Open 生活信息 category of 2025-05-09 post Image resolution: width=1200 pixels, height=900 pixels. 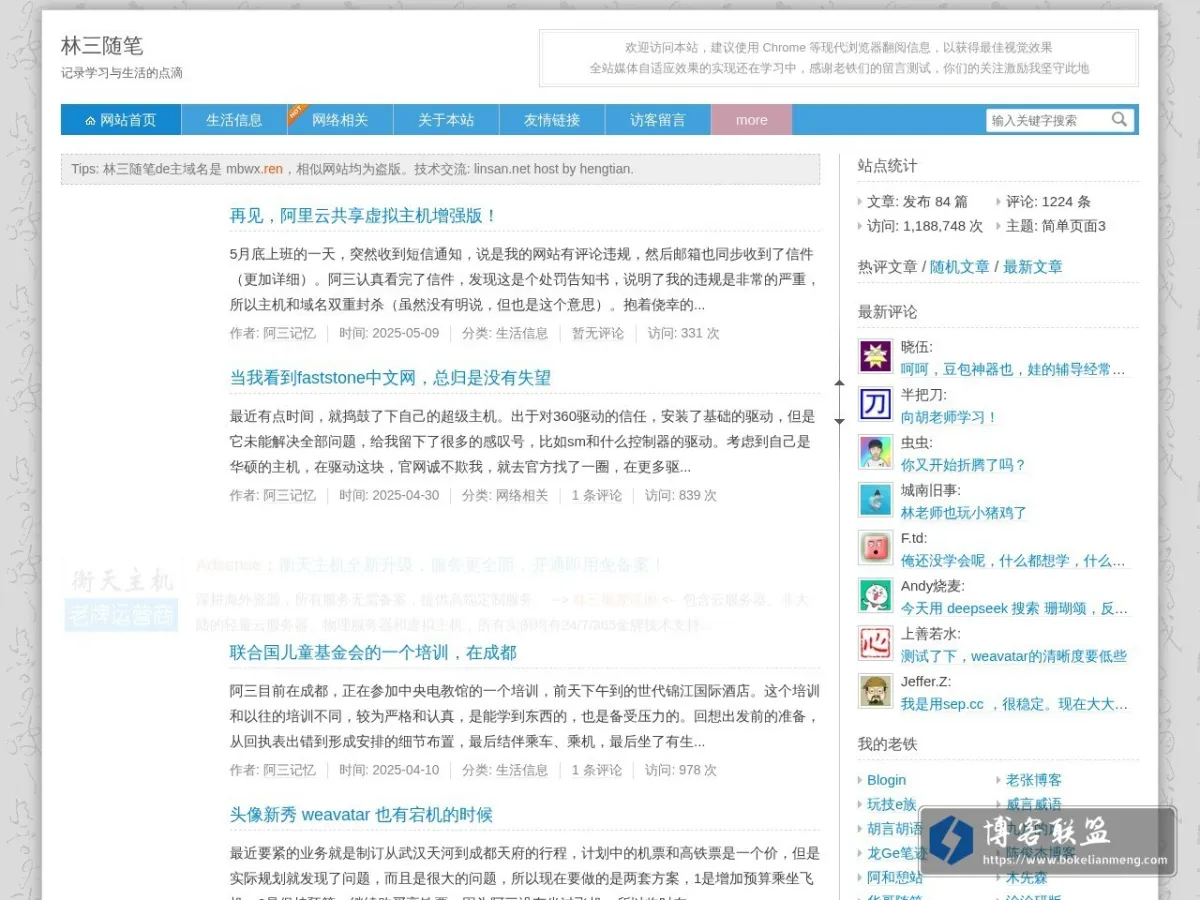(522, 333)
